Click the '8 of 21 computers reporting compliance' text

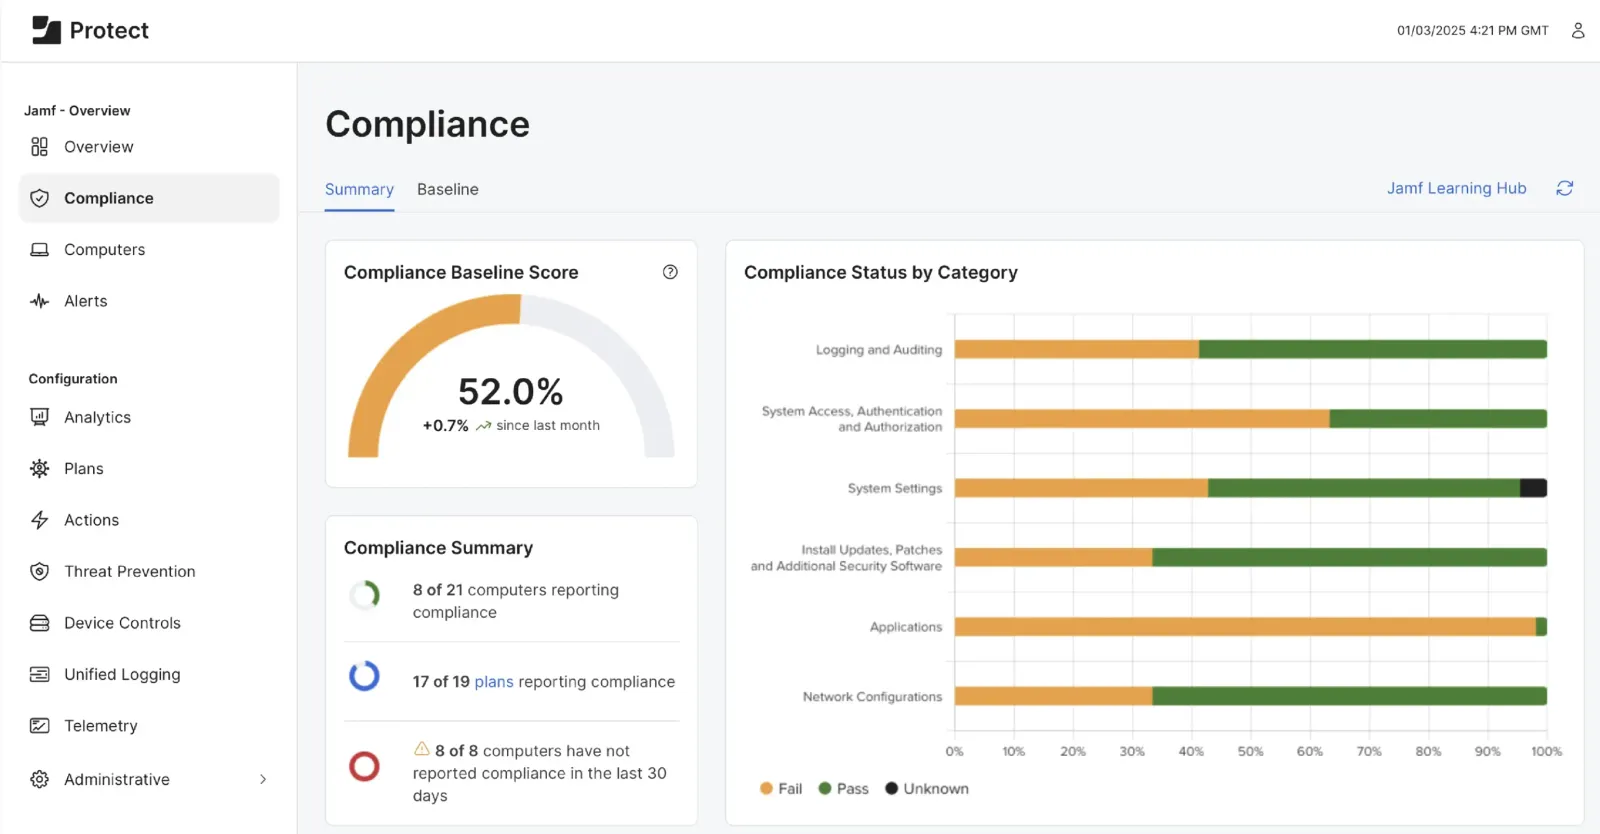(516, 601)
